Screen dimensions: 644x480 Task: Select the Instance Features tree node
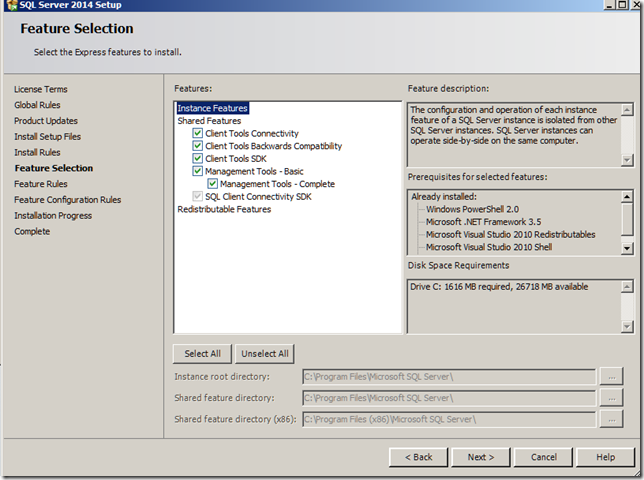pos(212,108)
